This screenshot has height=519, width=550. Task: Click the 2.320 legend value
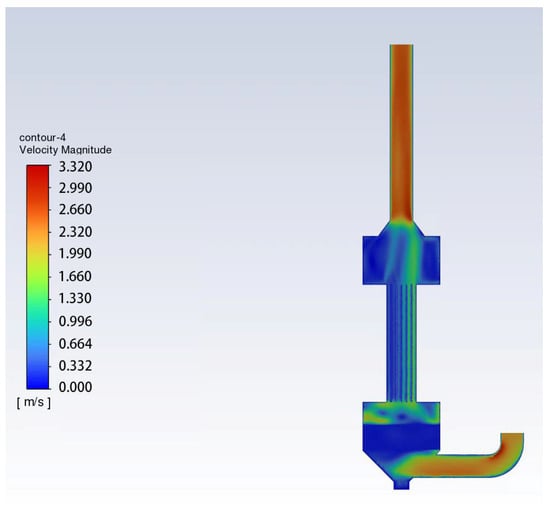point(75,232)
